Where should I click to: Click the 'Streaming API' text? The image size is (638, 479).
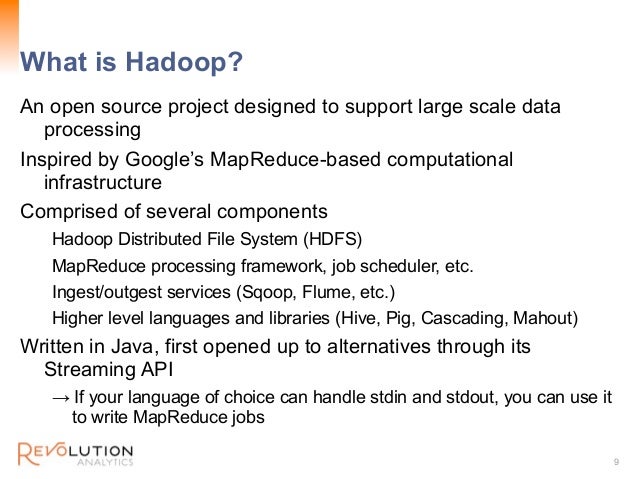[109, 370]
